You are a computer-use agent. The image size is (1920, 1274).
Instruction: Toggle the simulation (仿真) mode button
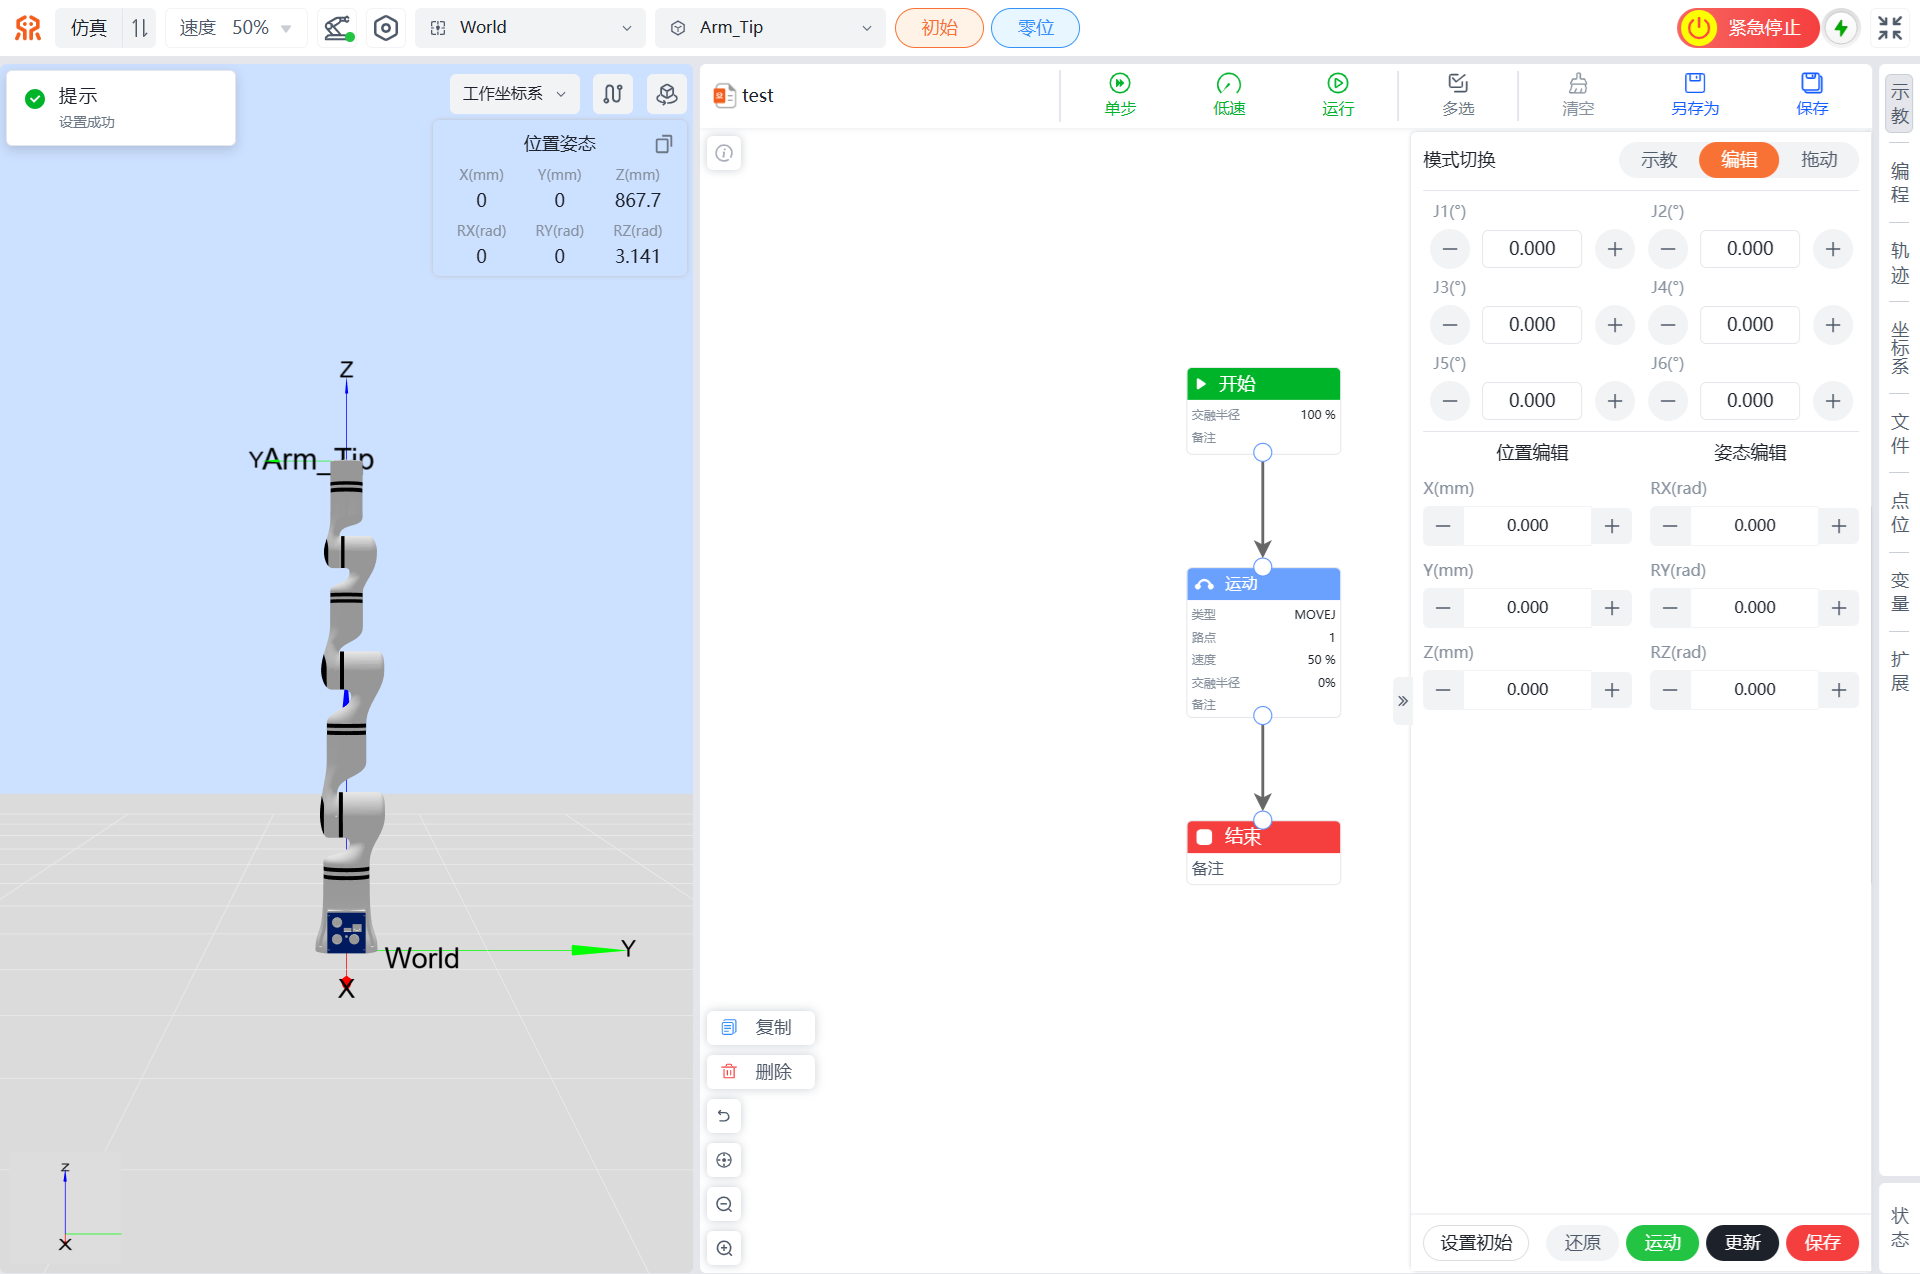tap(89, 28)
